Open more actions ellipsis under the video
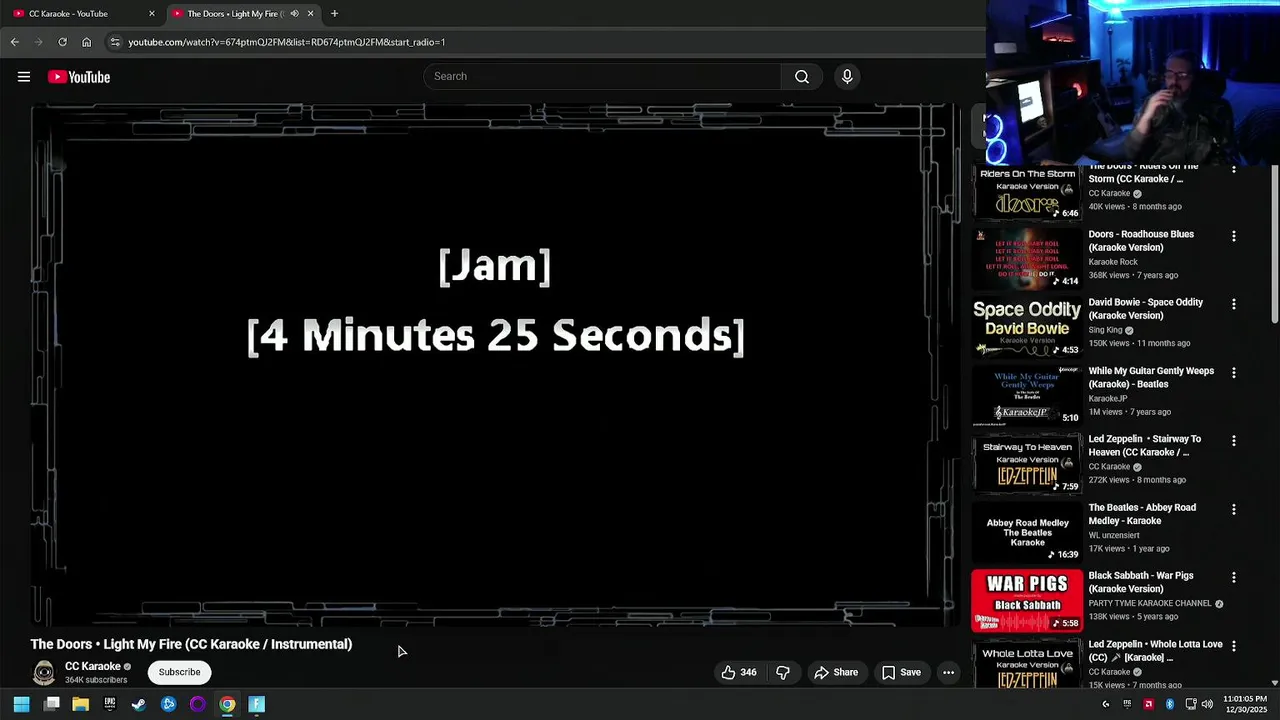 (948, 673)
